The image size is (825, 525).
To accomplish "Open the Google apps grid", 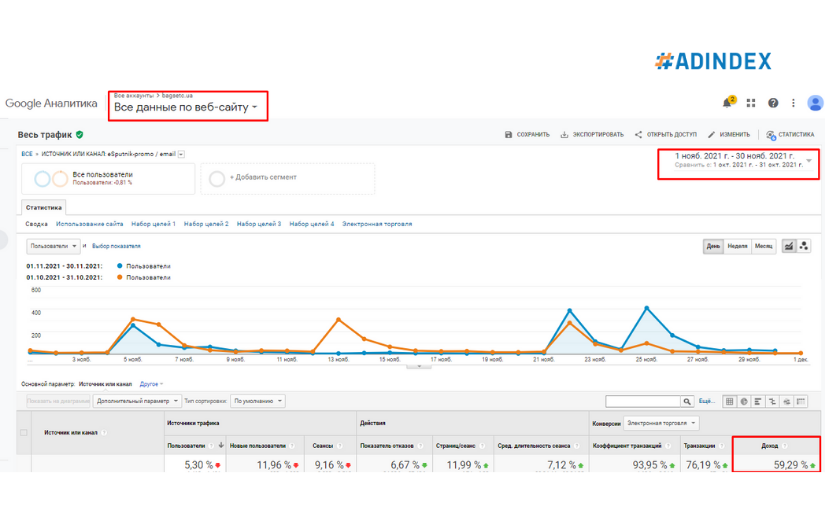I will coord(751,103).
